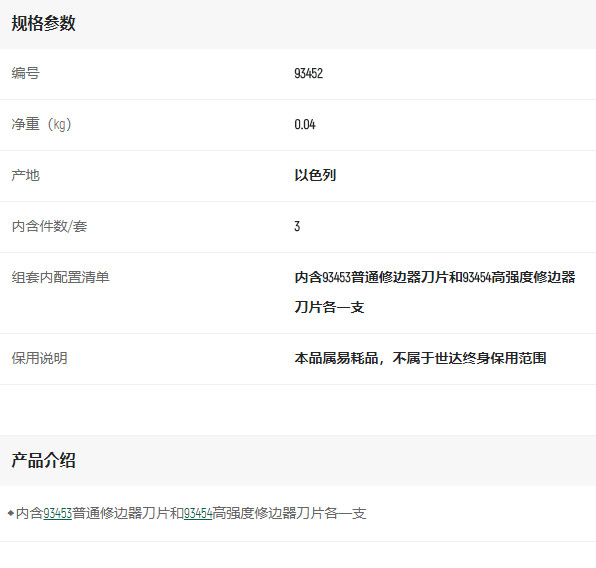Click the 保用说明 row label
Image resolution: width=596 pixels, height=568 pixels.
coord(40,358)
